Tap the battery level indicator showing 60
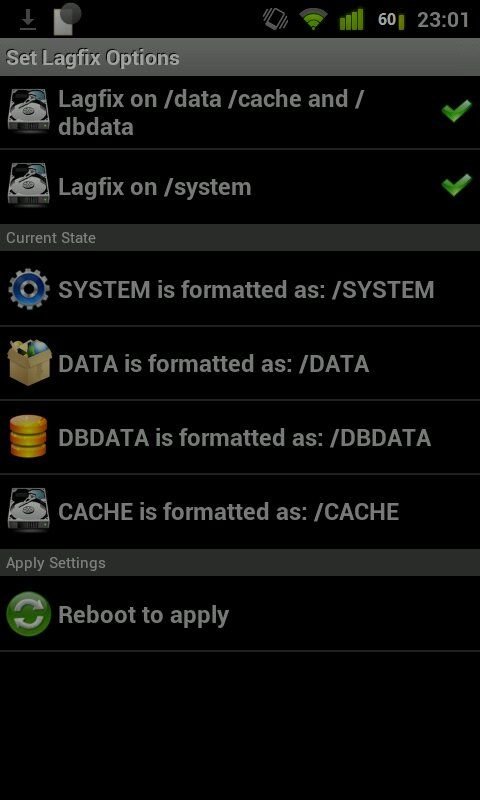The image size is (480, 800). point(391,20)
